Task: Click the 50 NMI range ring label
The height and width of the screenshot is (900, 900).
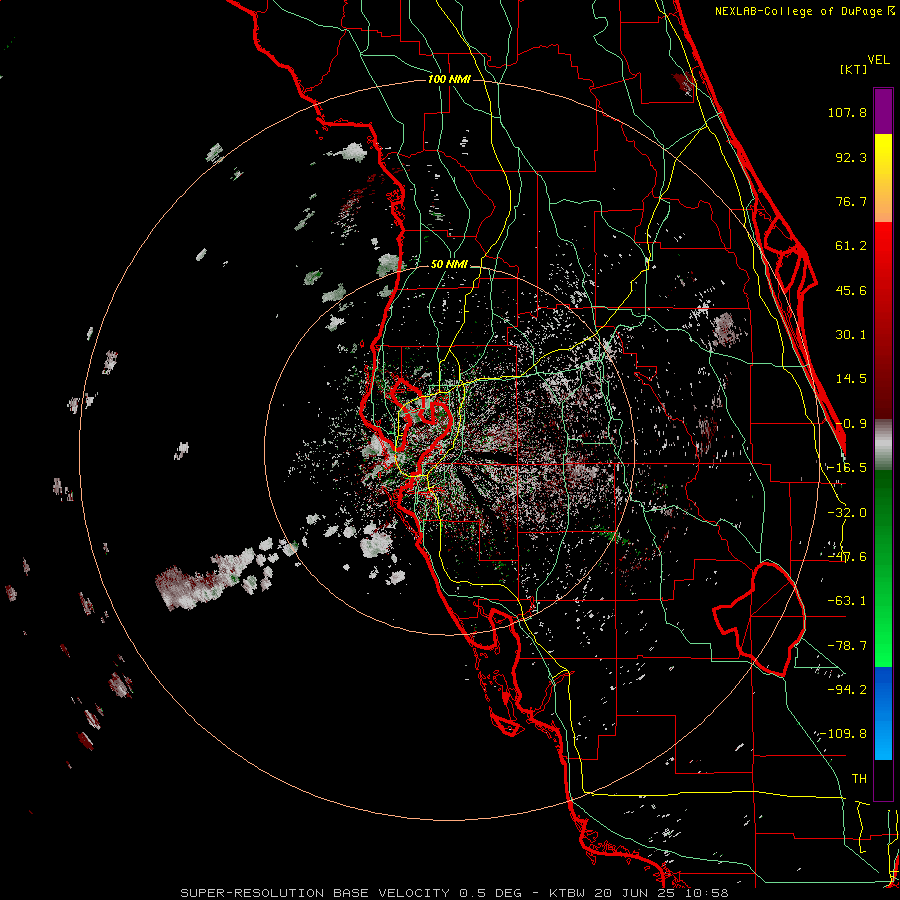Action: click(449, 265)
